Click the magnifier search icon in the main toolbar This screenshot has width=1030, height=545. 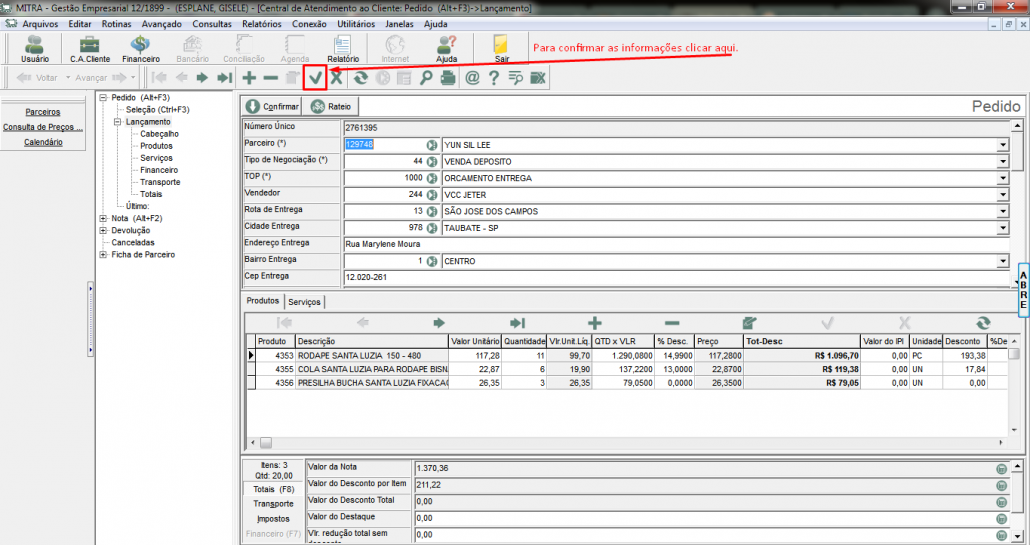426,77
